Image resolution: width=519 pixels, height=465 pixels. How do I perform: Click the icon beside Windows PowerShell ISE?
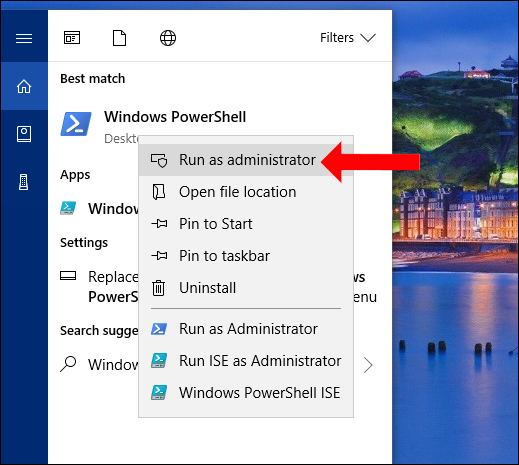point(159,393)
